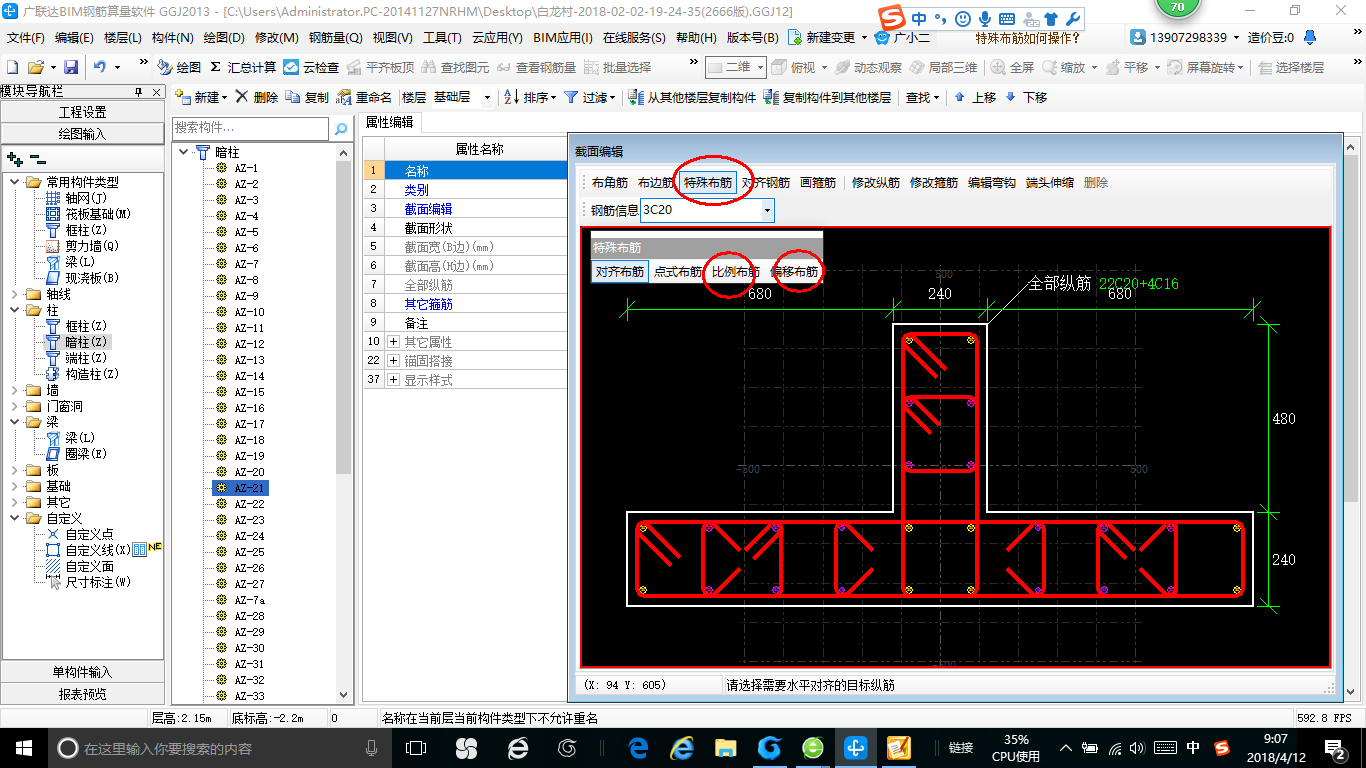The height and width of the screenshot is (768, 1366).
Task: Open the BIM应用(I) menu
Action: 563,37
